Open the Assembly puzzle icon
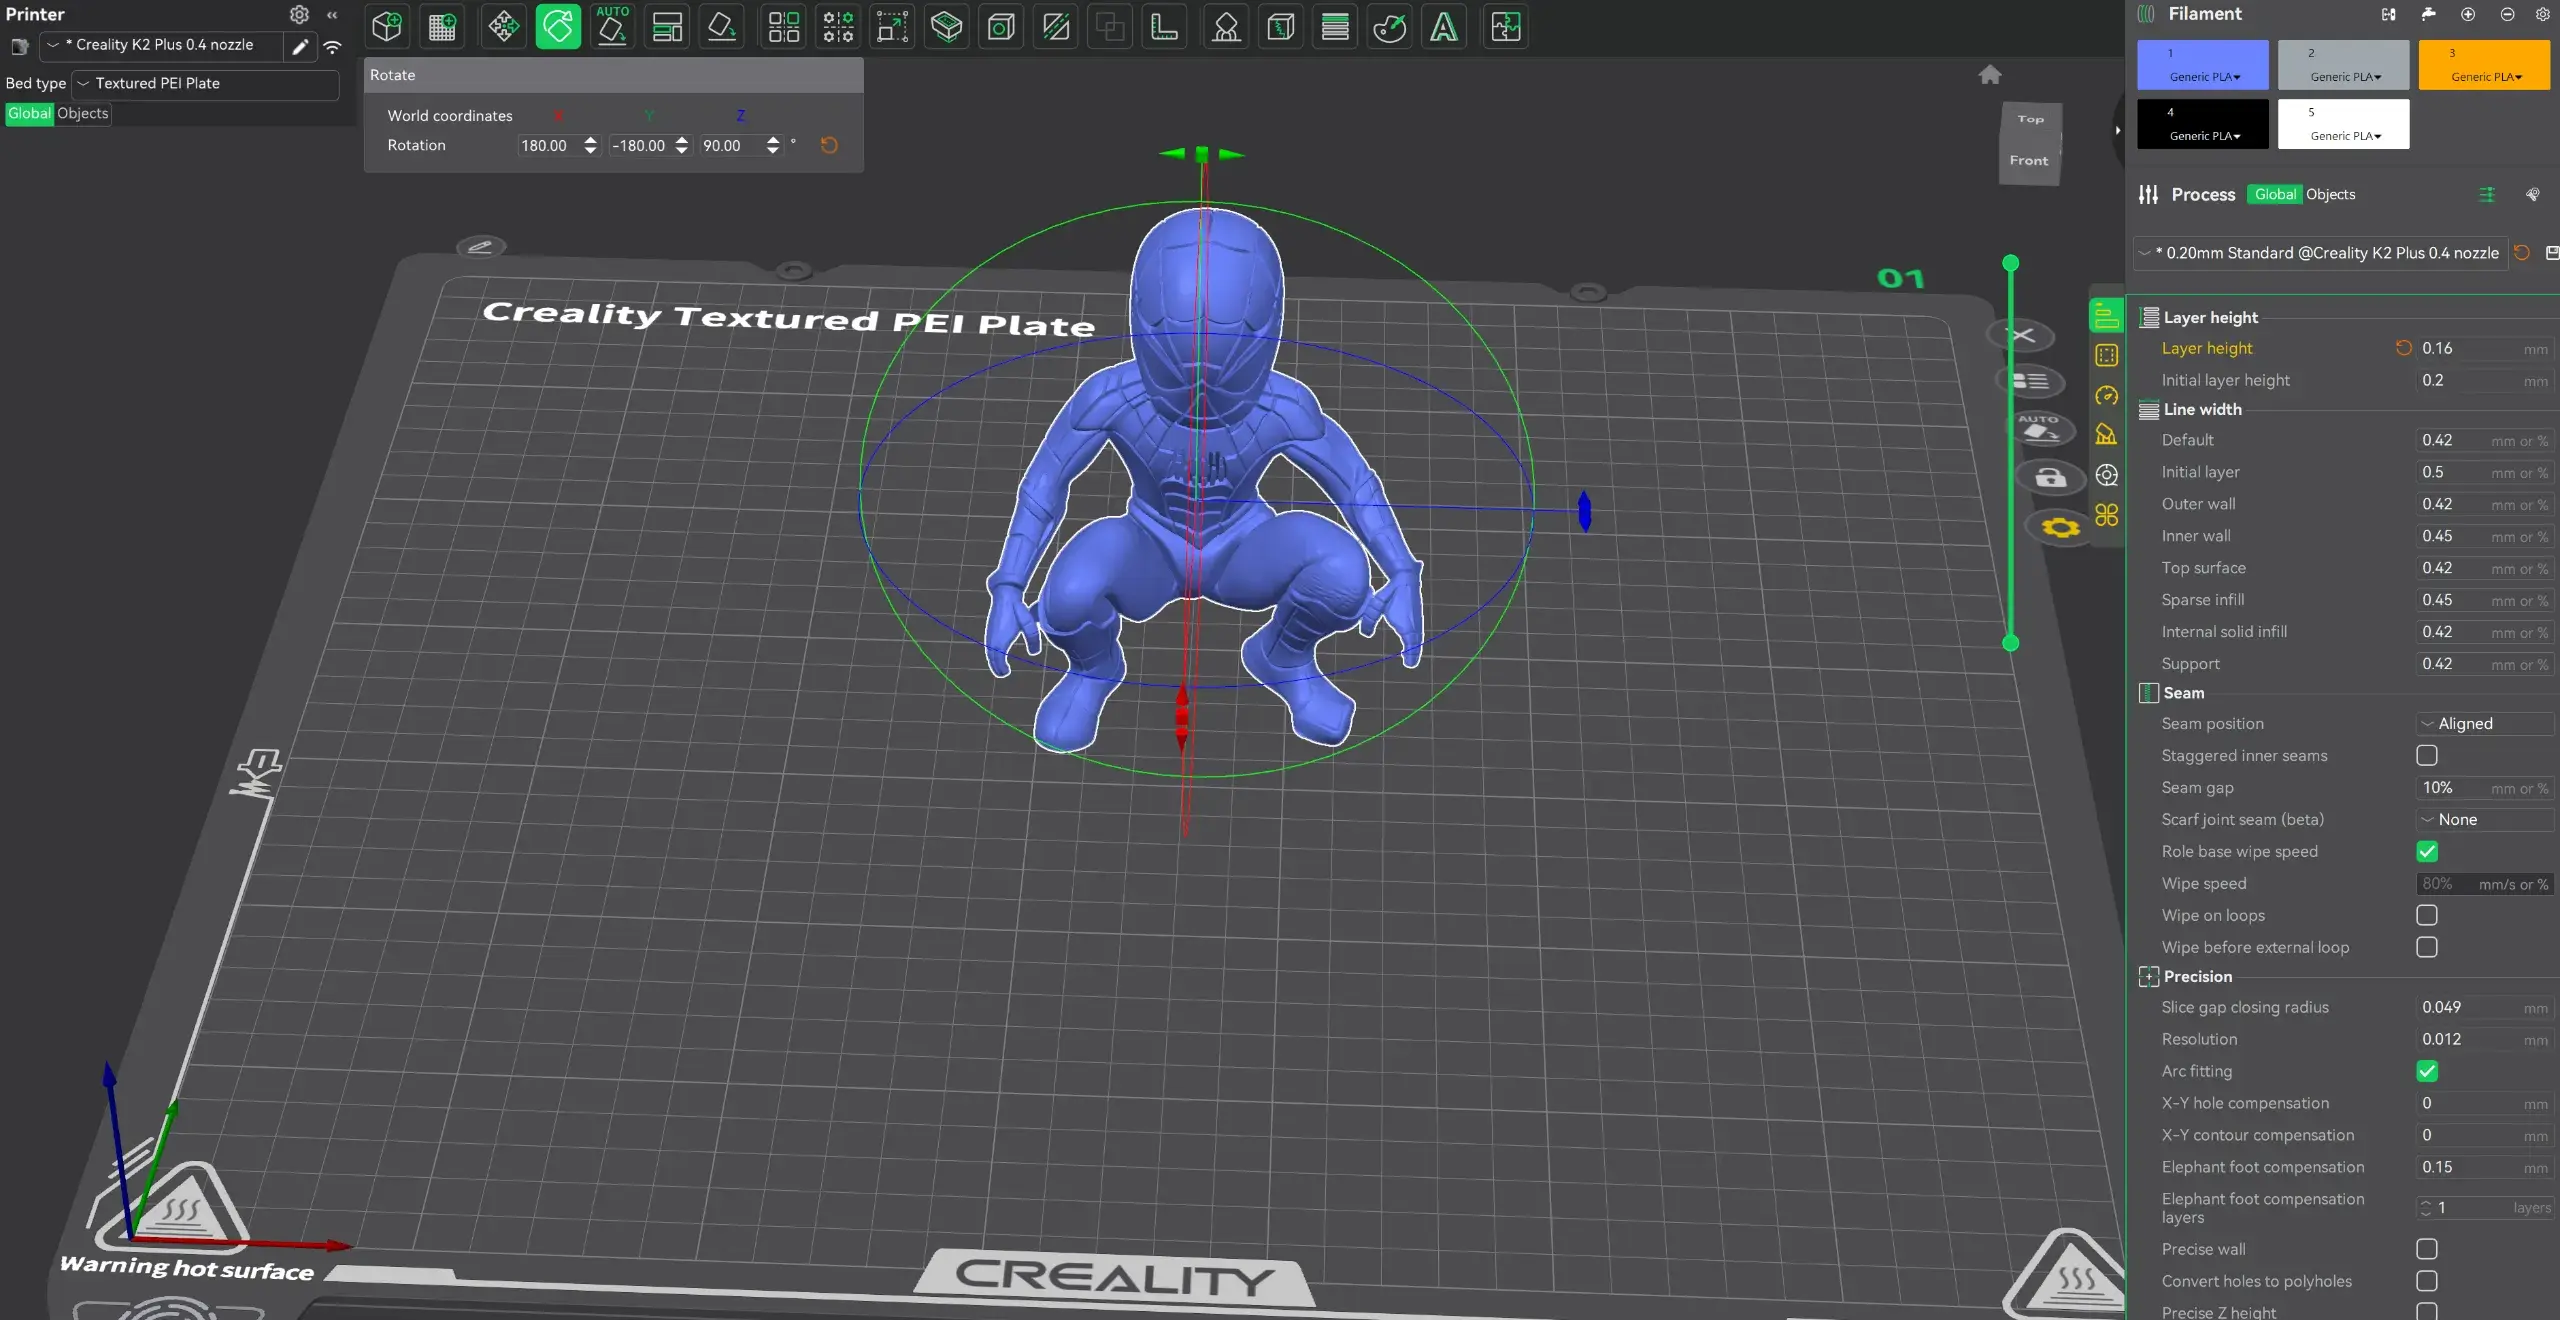This screenshot has height=1320, width=2560. tap(1506, 27)
